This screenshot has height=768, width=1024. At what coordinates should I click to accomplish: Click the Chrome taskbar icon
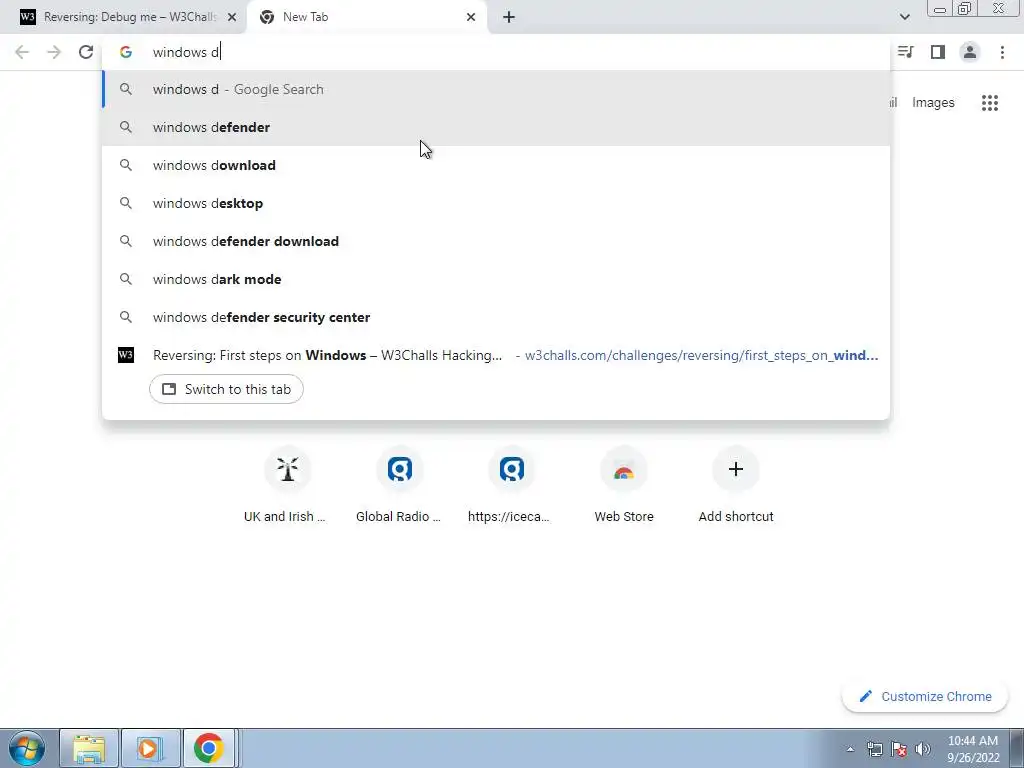click(209, 748)
